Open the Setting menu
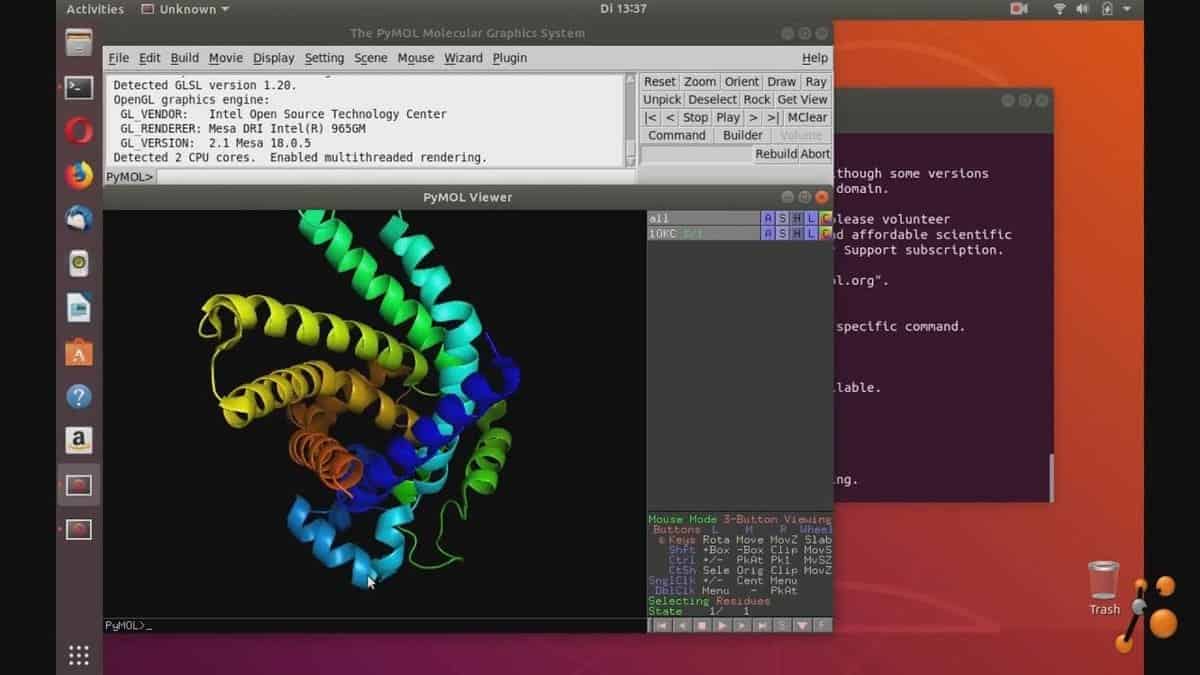The height and width of the screenshot is (675, 1200). click(x=325, y=58)
